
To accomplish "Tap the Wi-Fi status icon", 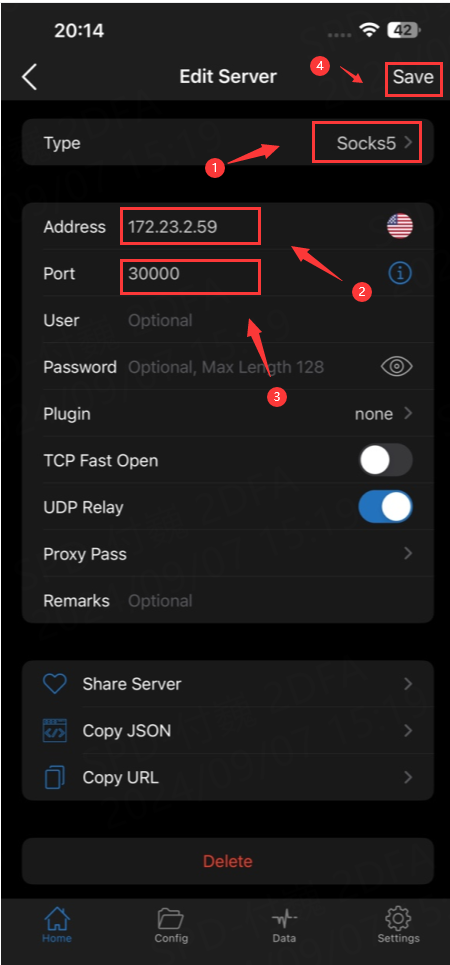I will pos(369,30).
